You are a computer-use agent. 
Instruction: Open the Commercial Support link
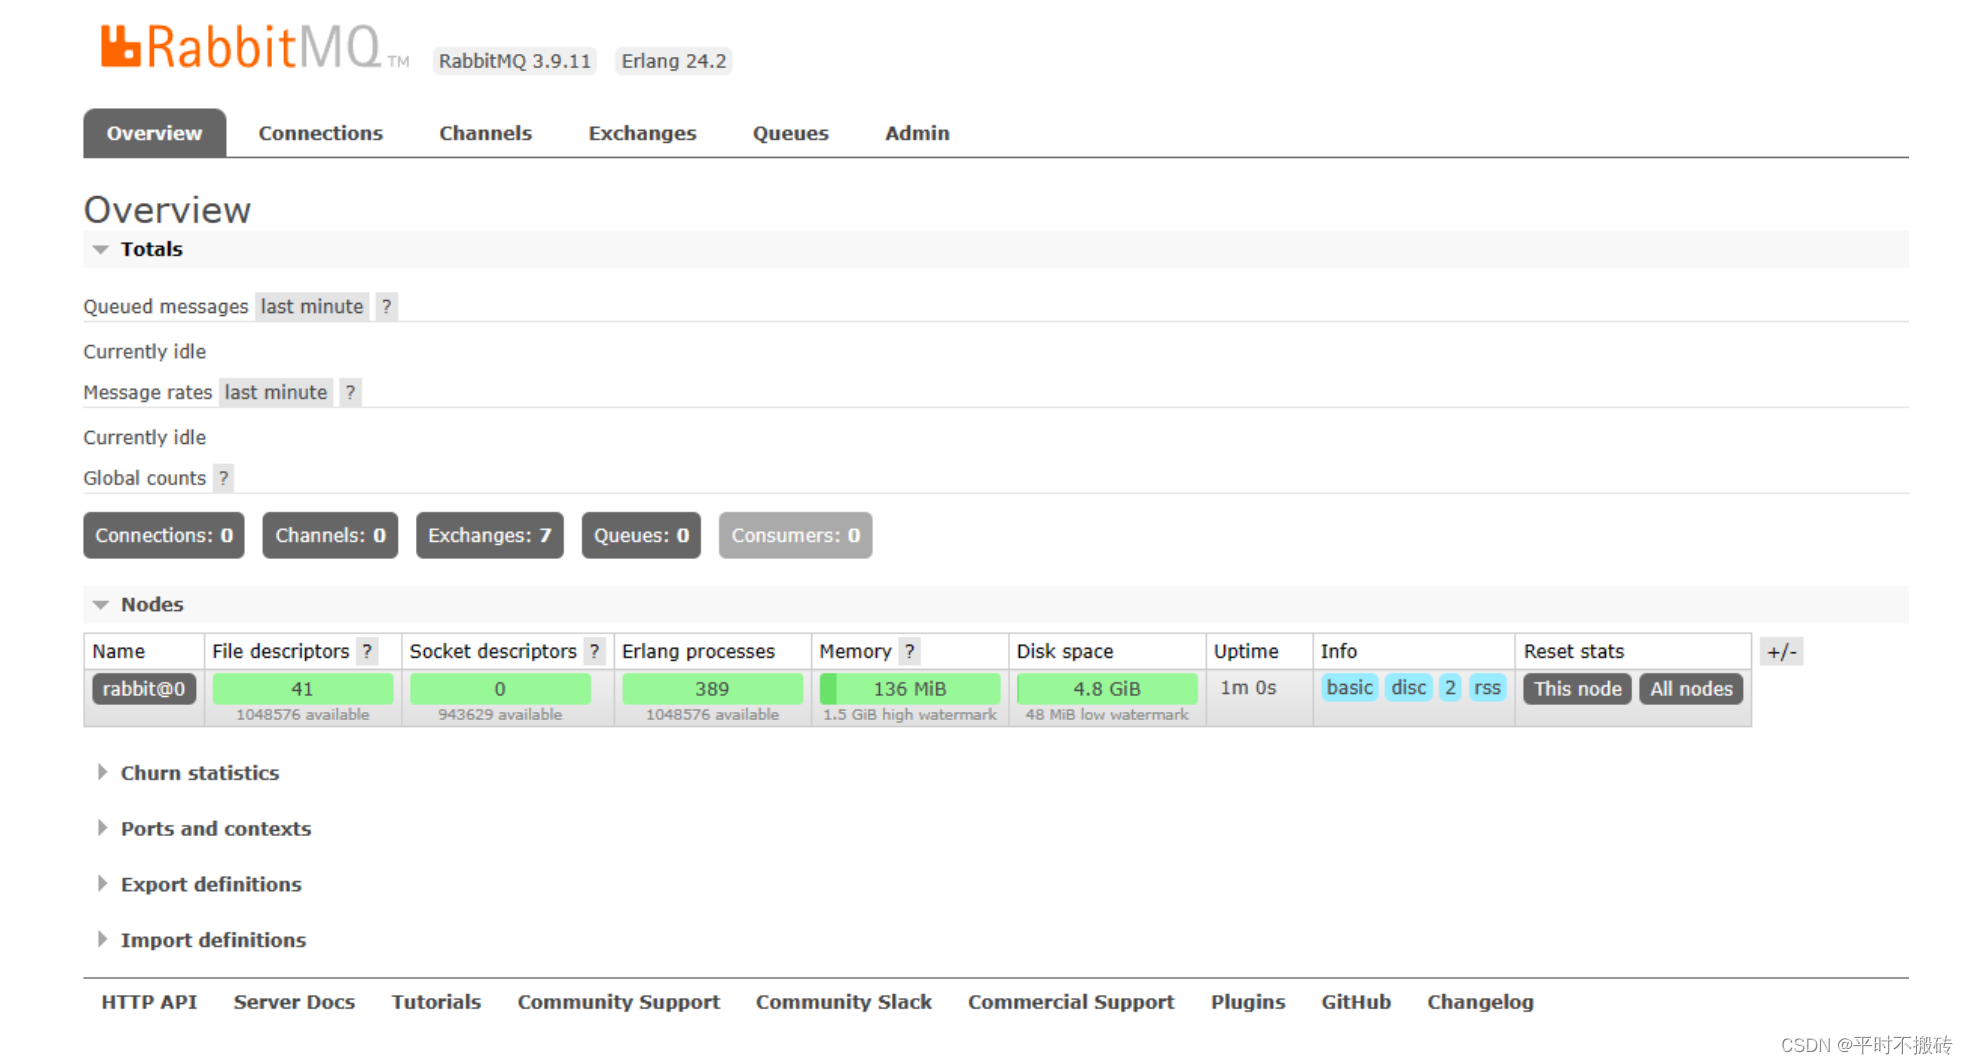click(1071, 1002)
